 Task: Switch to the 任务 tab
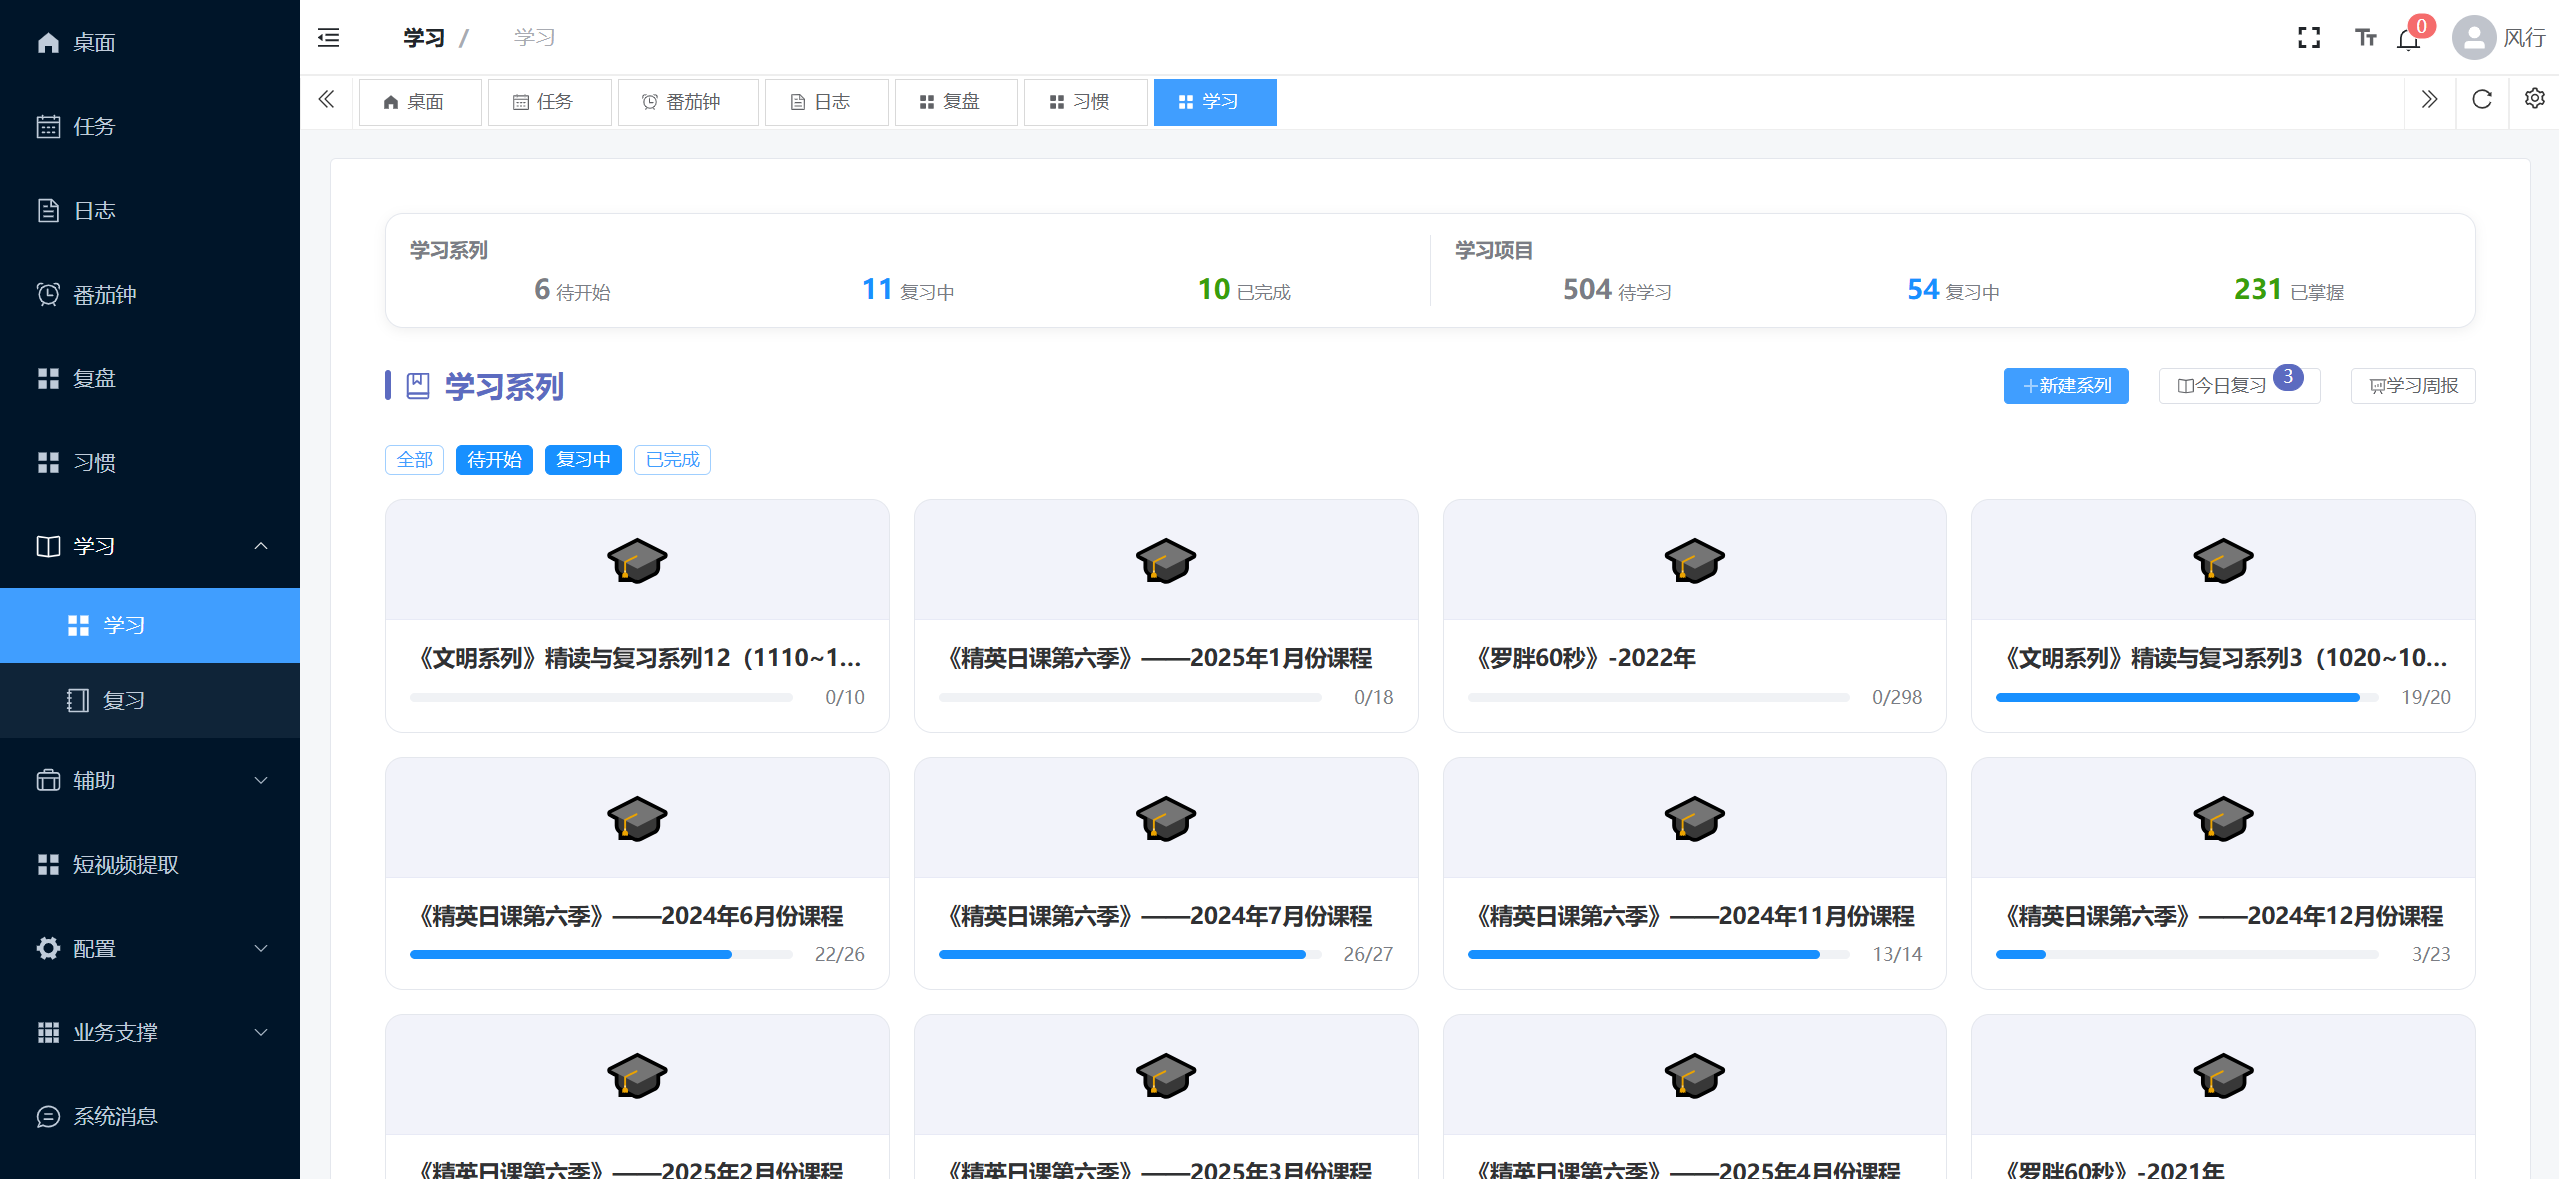(549, 102)
